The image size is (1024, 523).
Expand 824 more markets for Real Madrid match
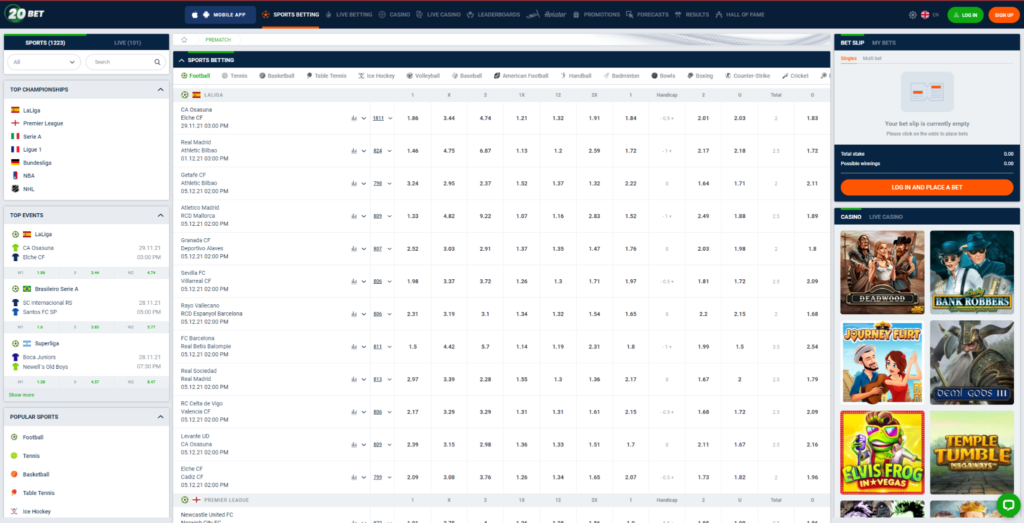coord(383,151)
